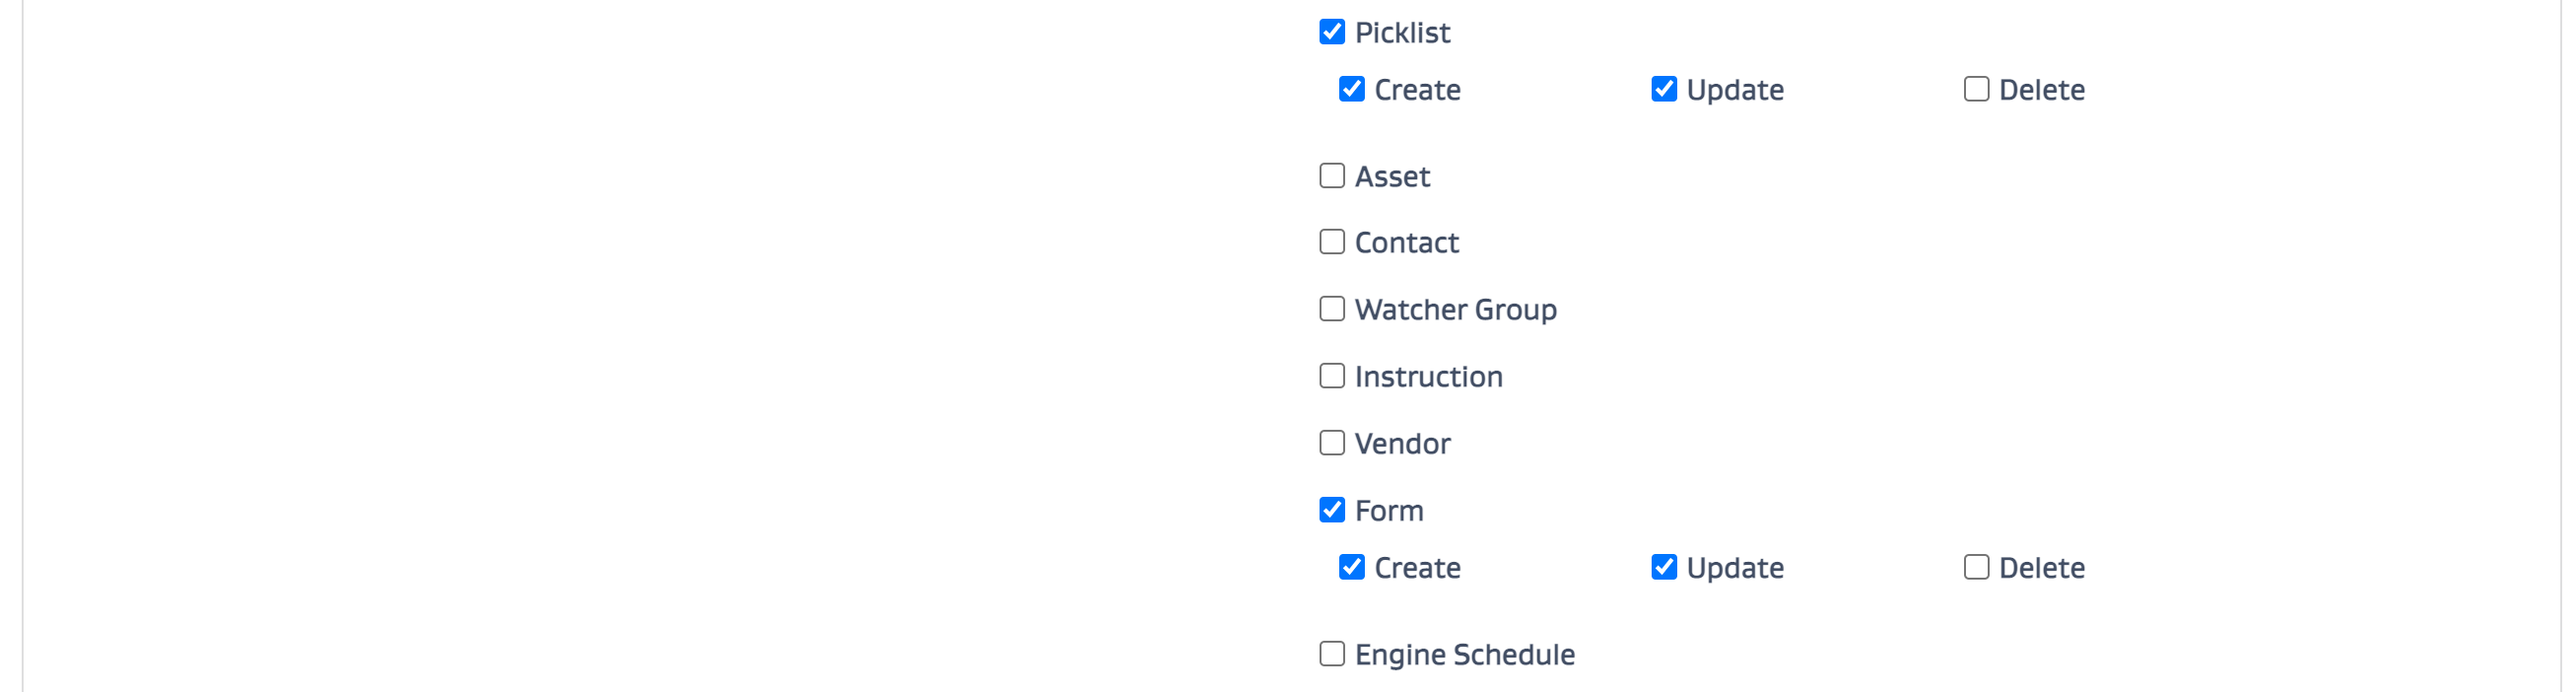Click the Watcher Group label text
Screen dimensions: 2576x692
click(x=1455, y=310)
